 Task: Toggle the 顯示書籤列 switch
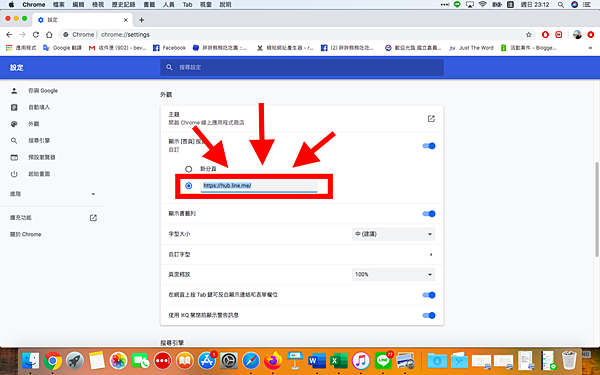[x=429, y=214]
